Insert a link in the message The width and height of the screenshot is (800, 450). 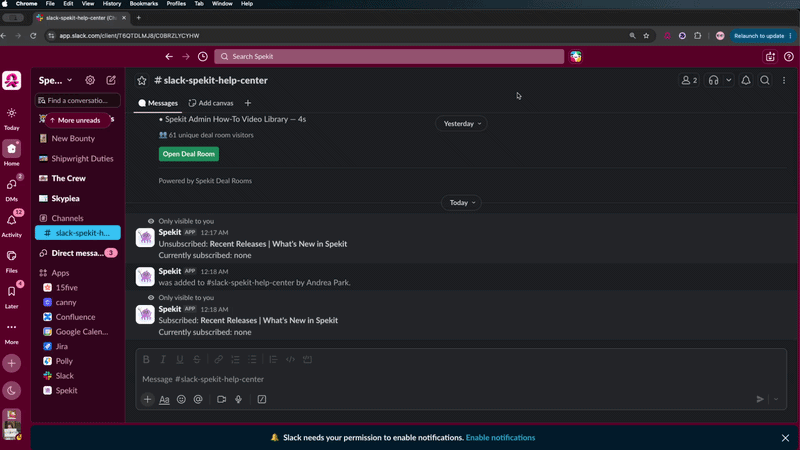[218, 359]
